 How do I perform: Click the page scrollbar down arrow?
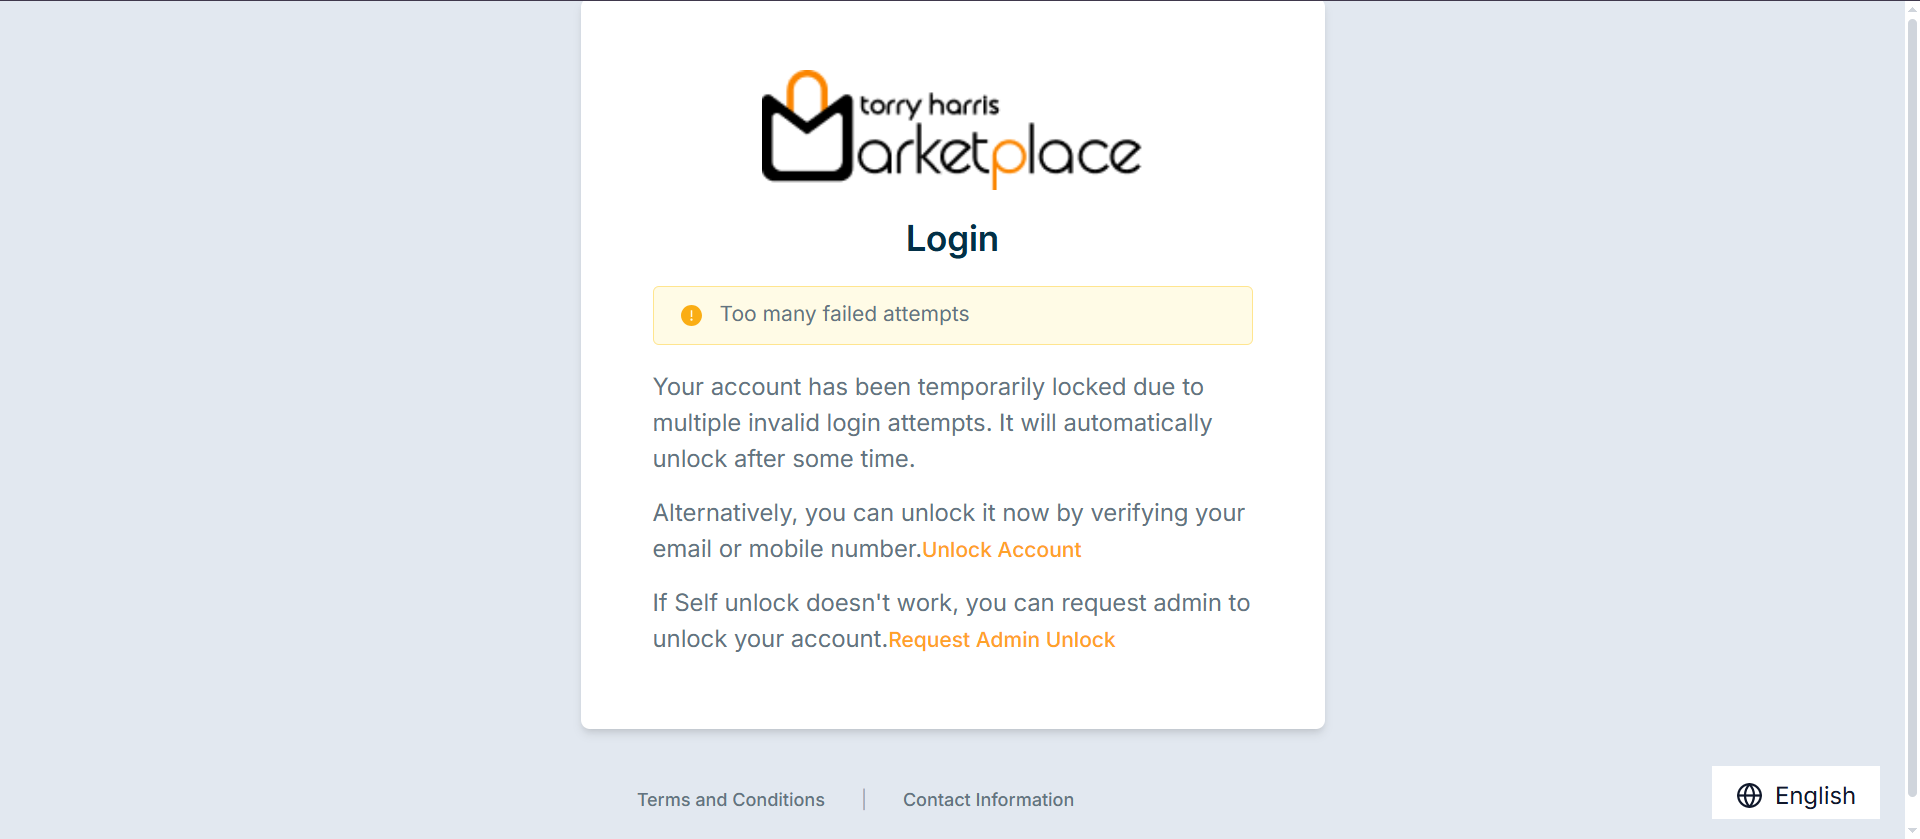[x=1912, y=832]
